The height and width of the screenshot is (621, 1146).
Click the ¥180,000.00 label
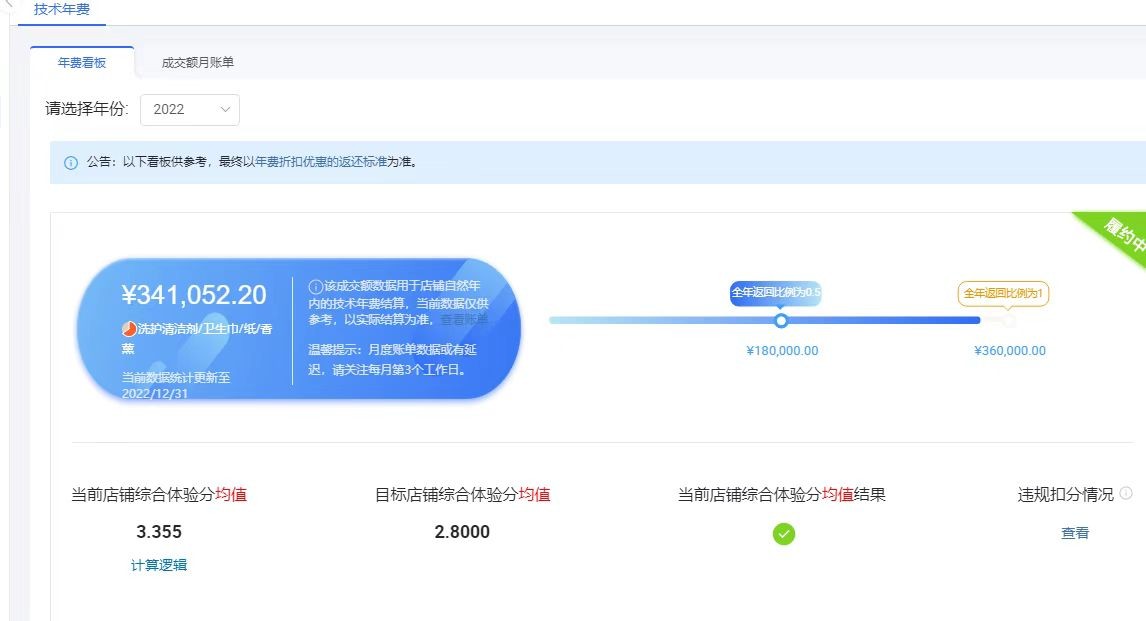pyautogui.click(x=782, y=351)
